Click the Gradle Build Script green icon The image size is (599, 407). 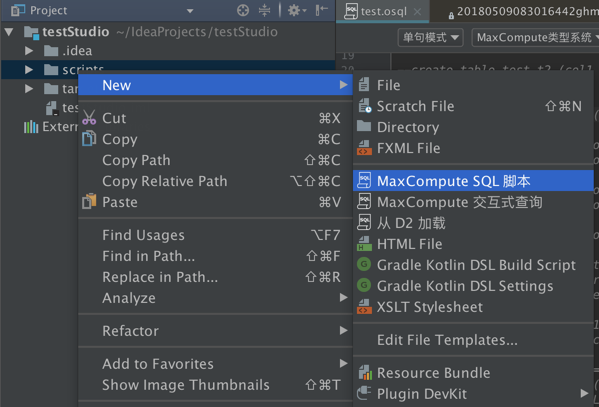coord(364,264)
